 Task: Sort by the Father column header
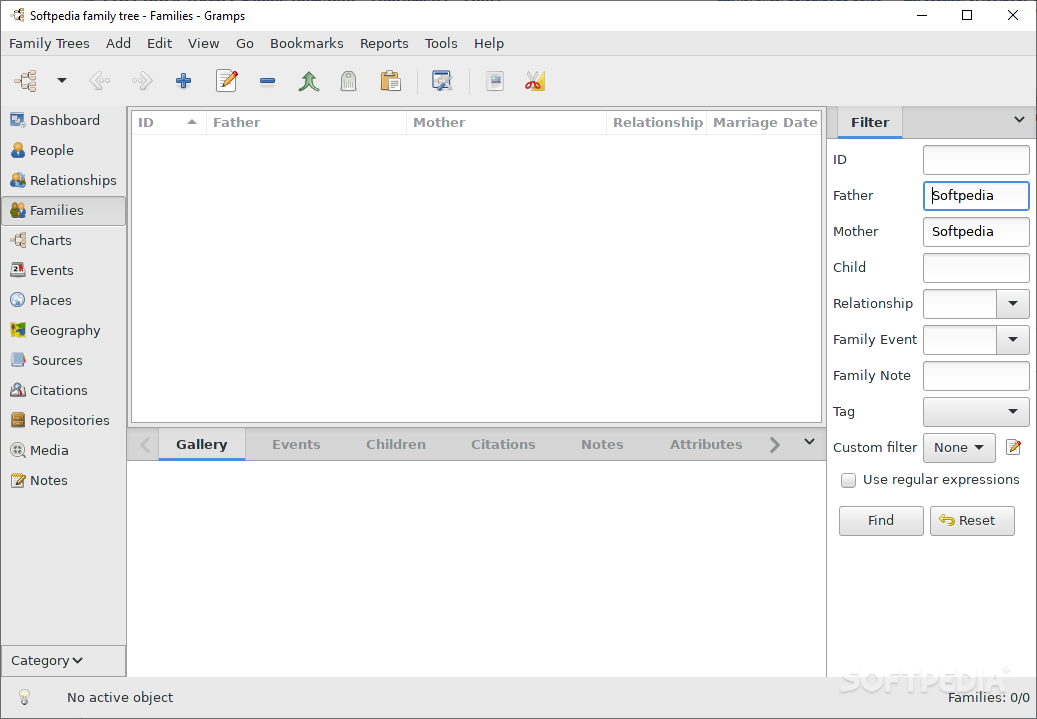(x=306, y=122)
